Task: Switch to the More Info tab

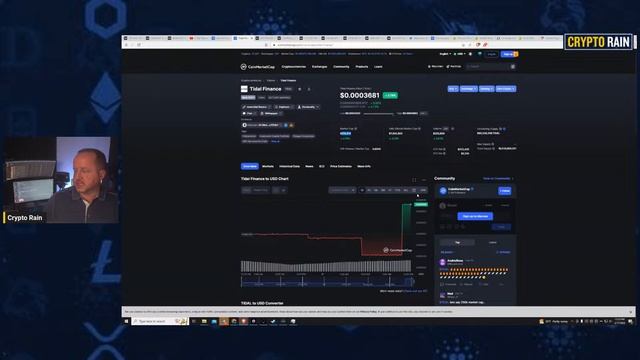Action: pos(364,167)
